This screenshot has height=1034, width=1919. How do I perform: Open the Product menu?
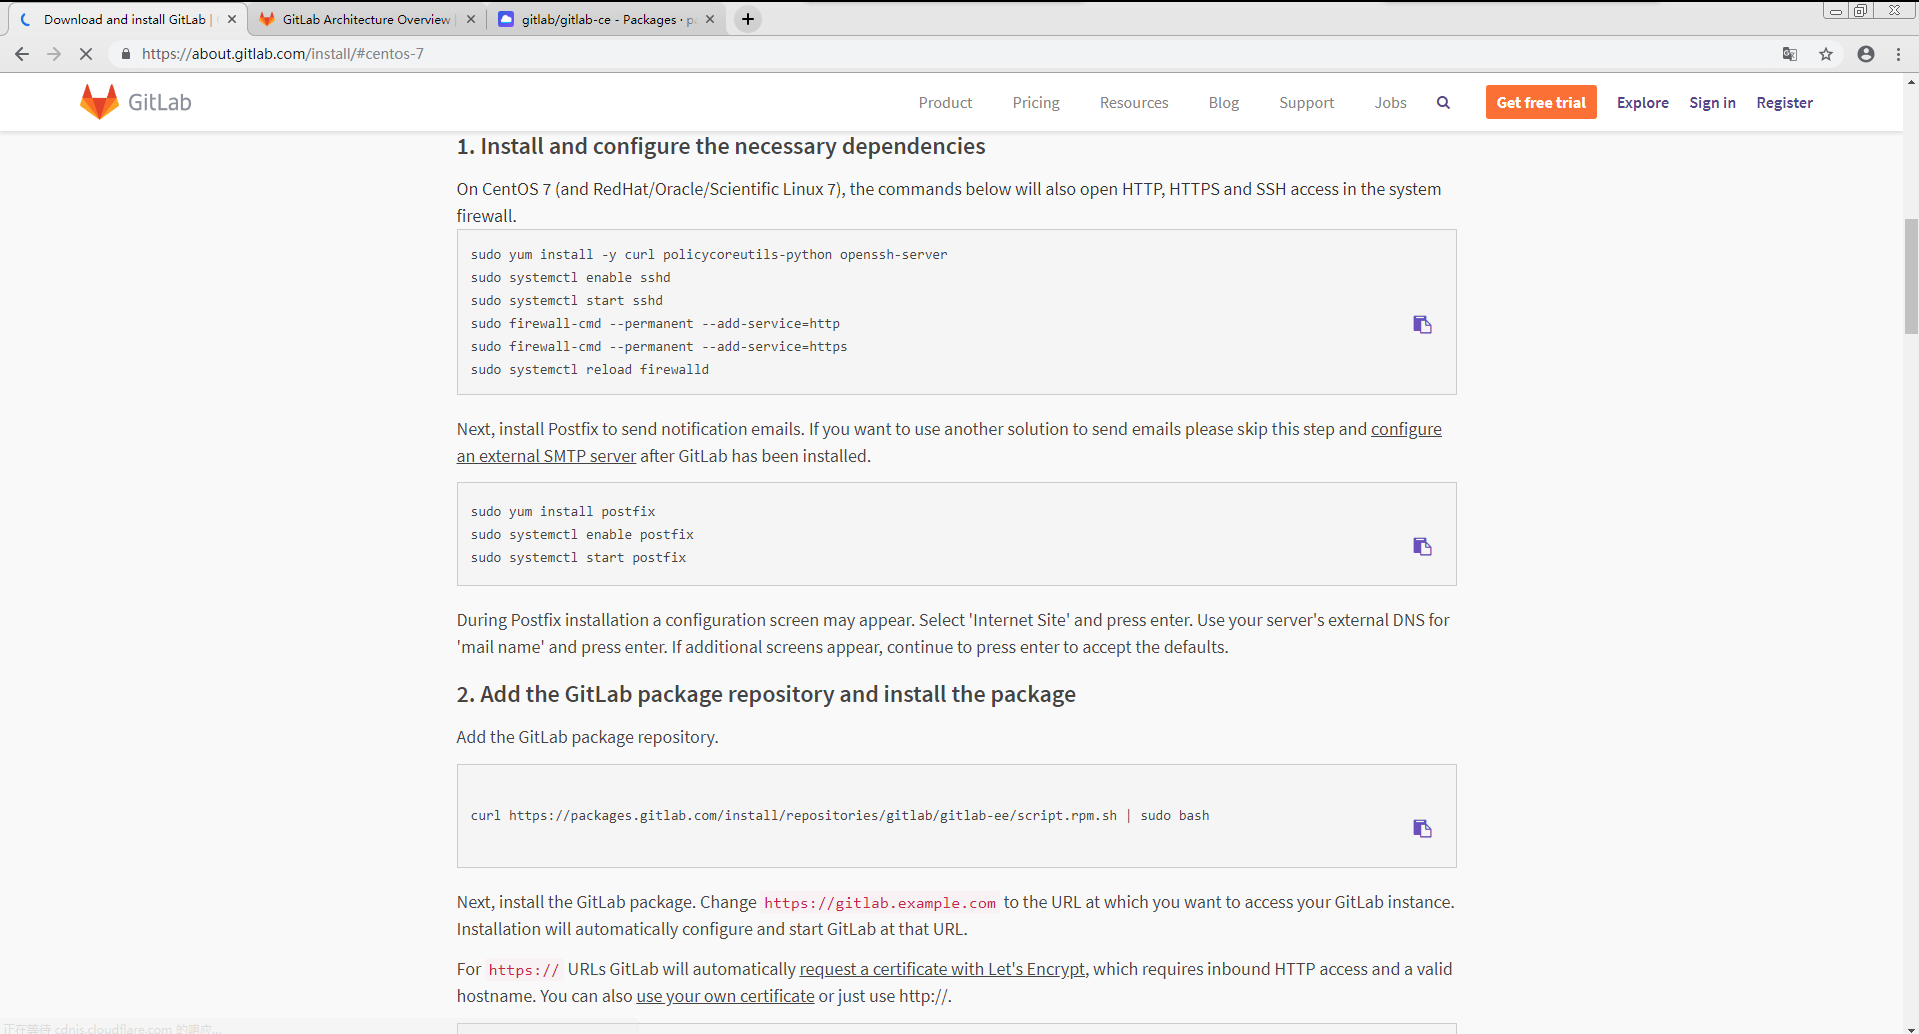(945, 102)
